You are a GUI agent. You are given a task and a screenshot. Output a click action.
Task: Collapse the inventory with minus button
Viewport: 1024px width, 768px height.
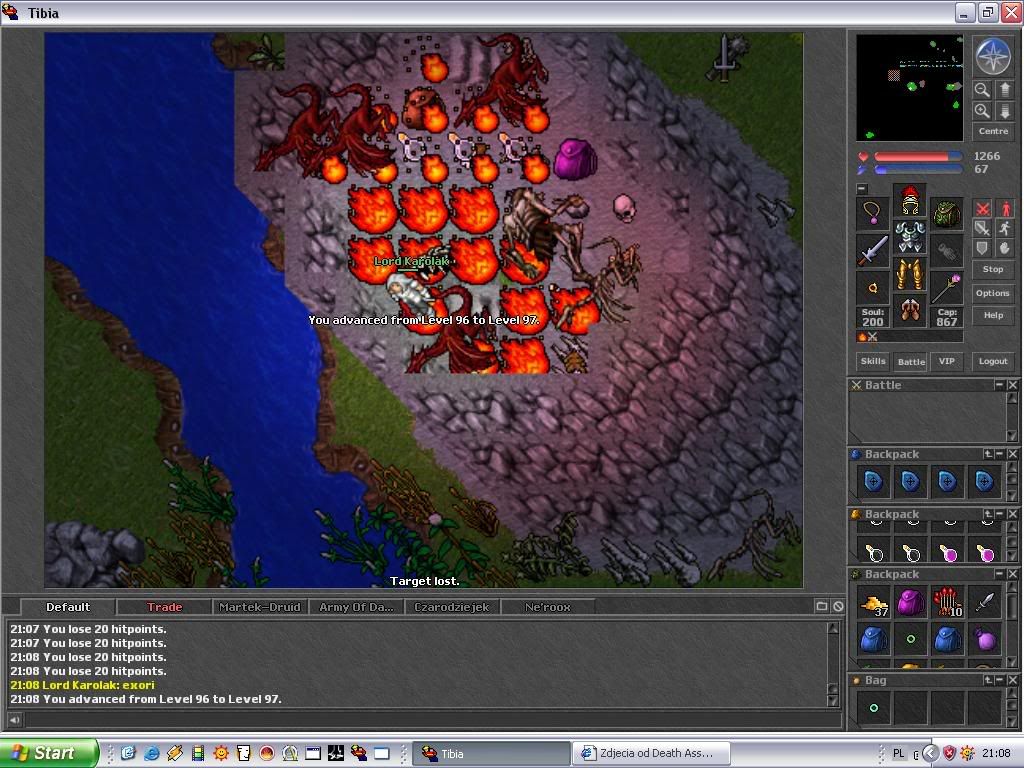[x=862, y=189]
